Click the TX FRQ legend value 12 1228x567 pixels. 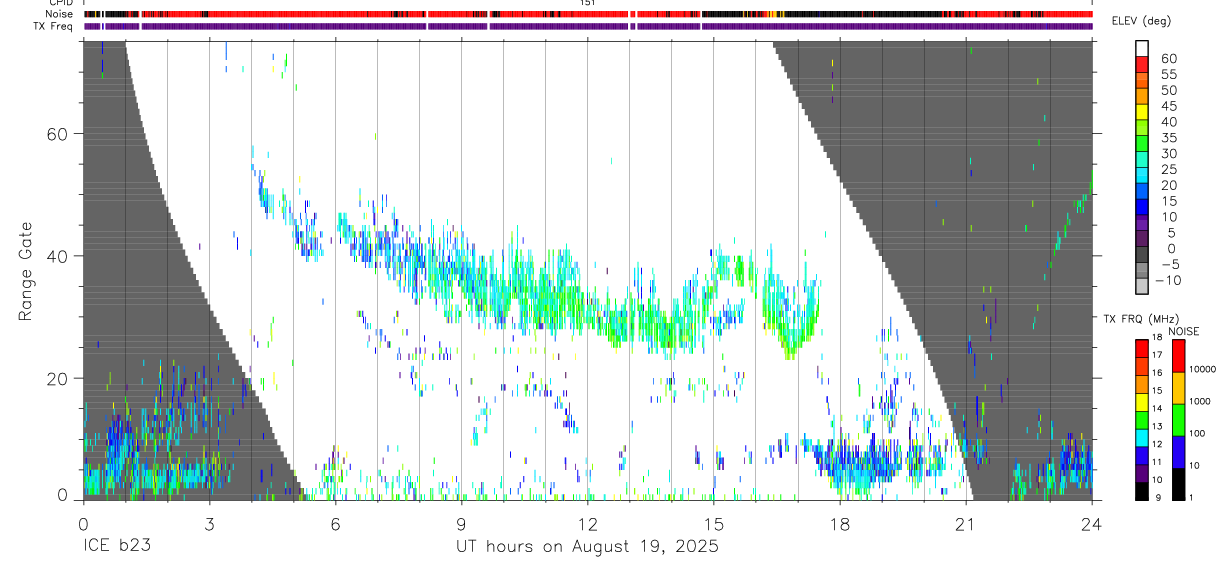(x=1157, y=444)
